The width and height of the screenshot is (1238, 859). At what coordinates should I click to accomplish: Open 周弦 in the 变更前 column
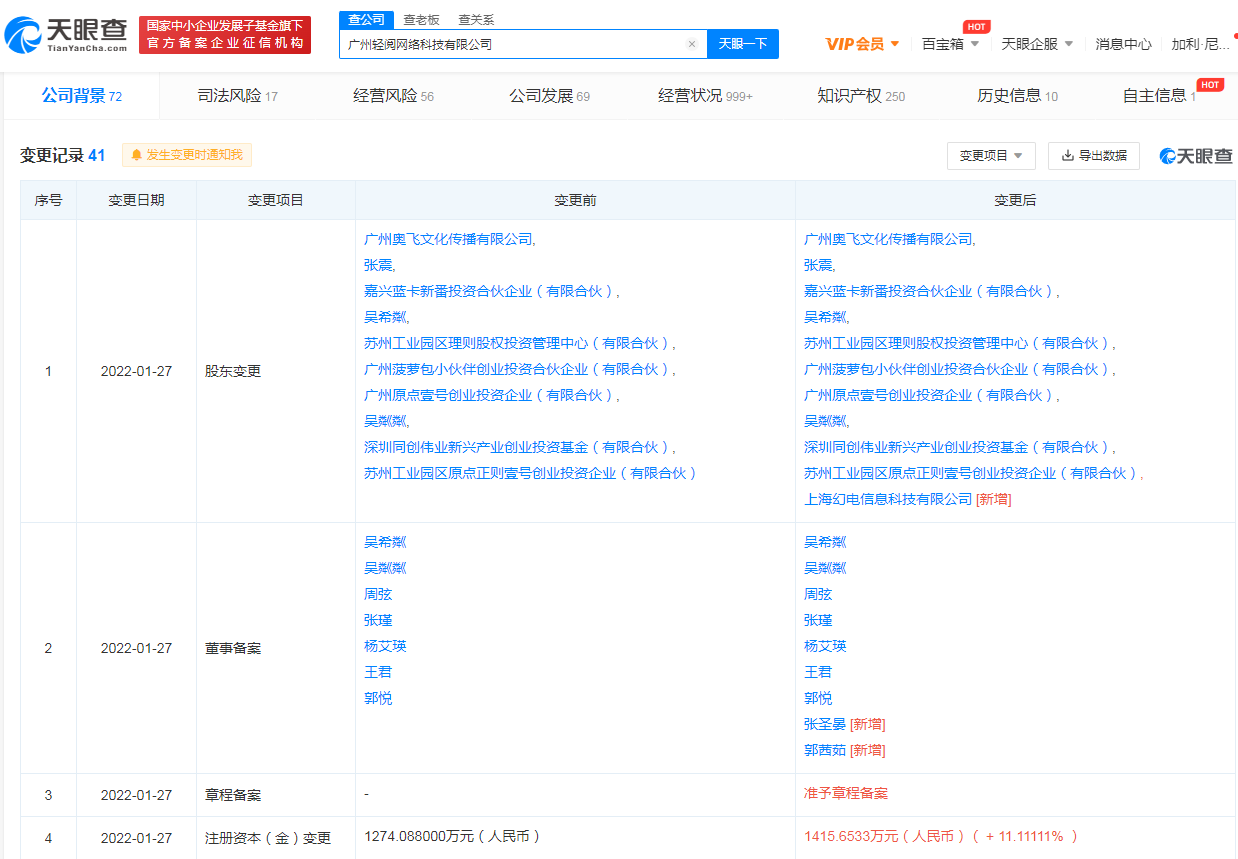pos(378,594)
